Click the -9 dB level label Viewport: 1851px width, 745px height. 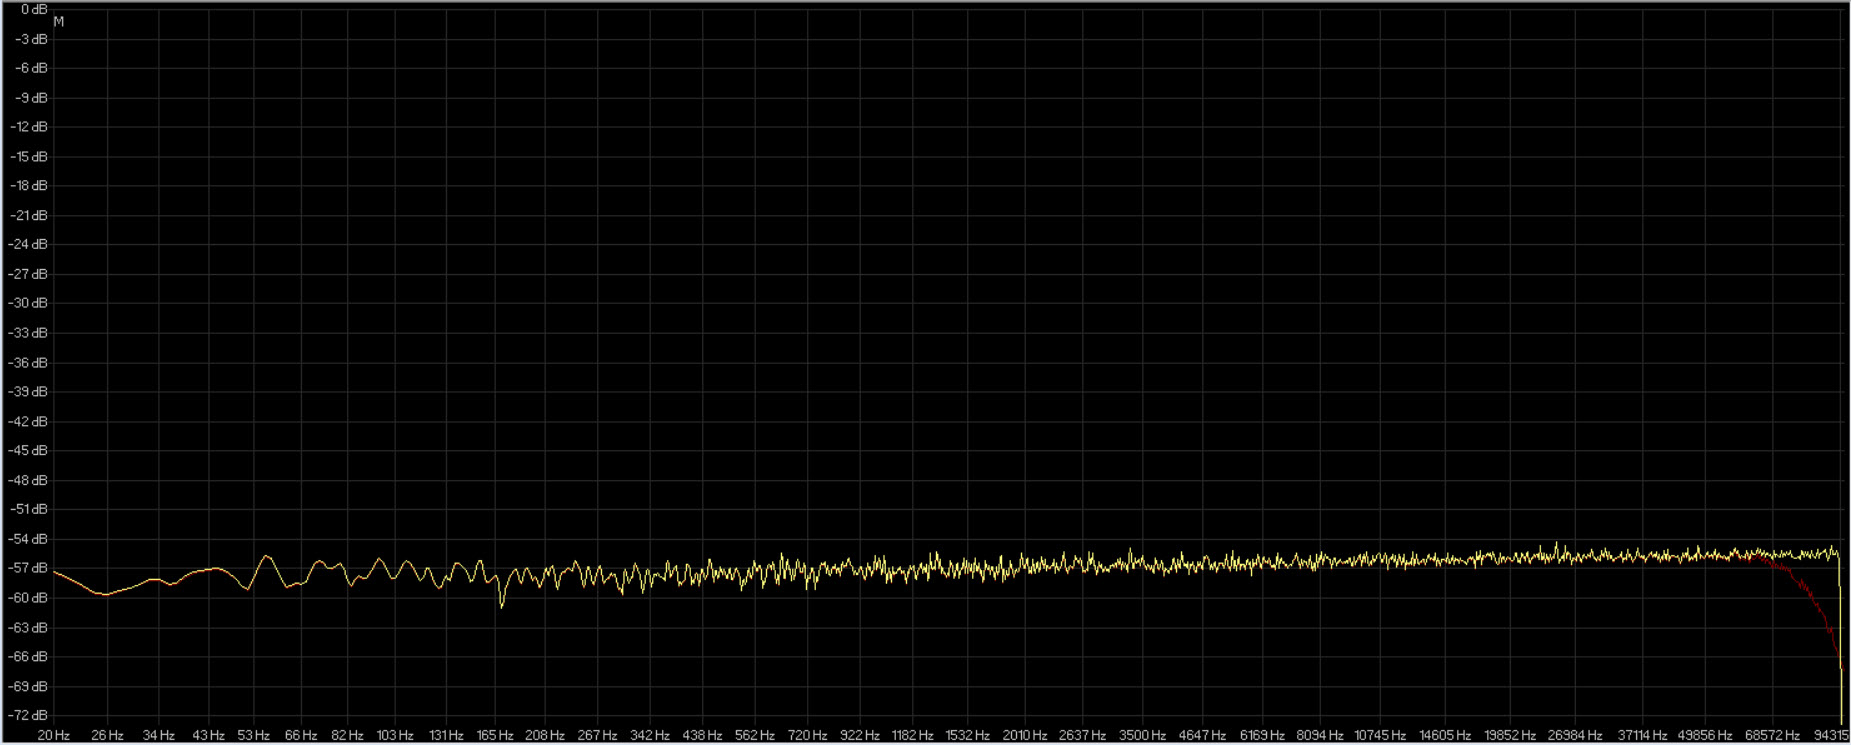pos(31,98)
